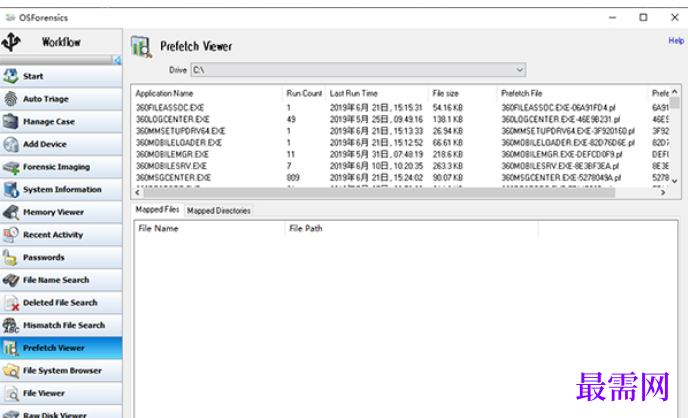Open System Information module button

61,189
